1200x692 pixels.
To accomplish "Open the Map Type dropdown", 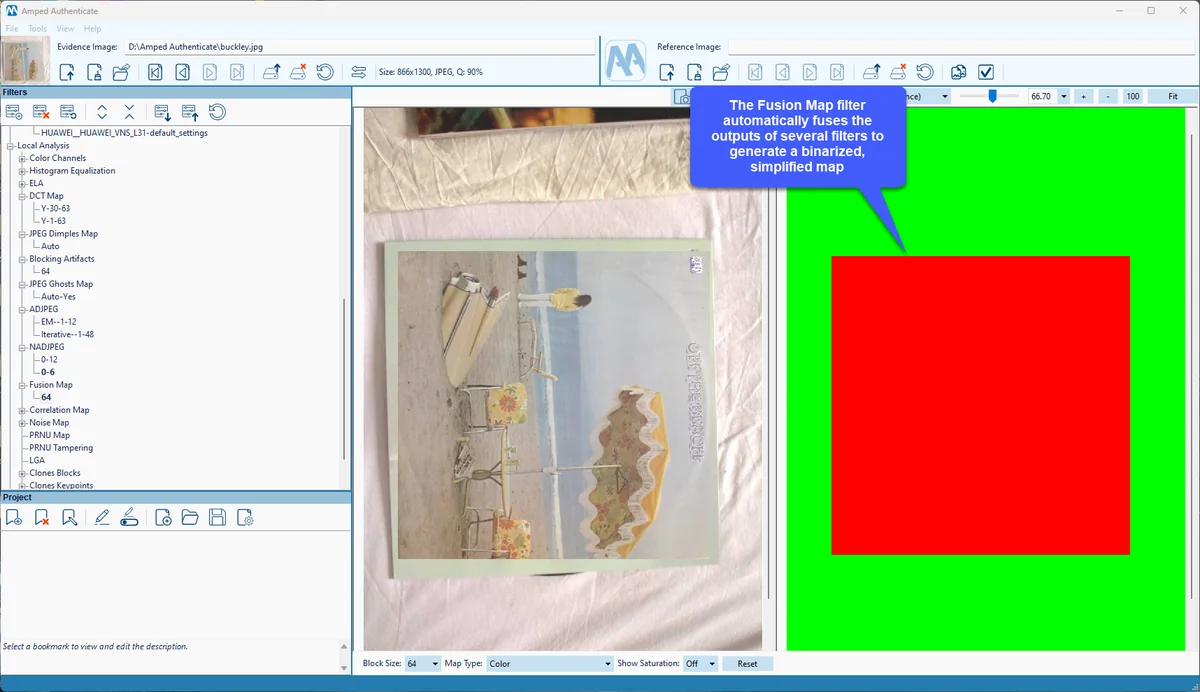I will tap(549, 664).
